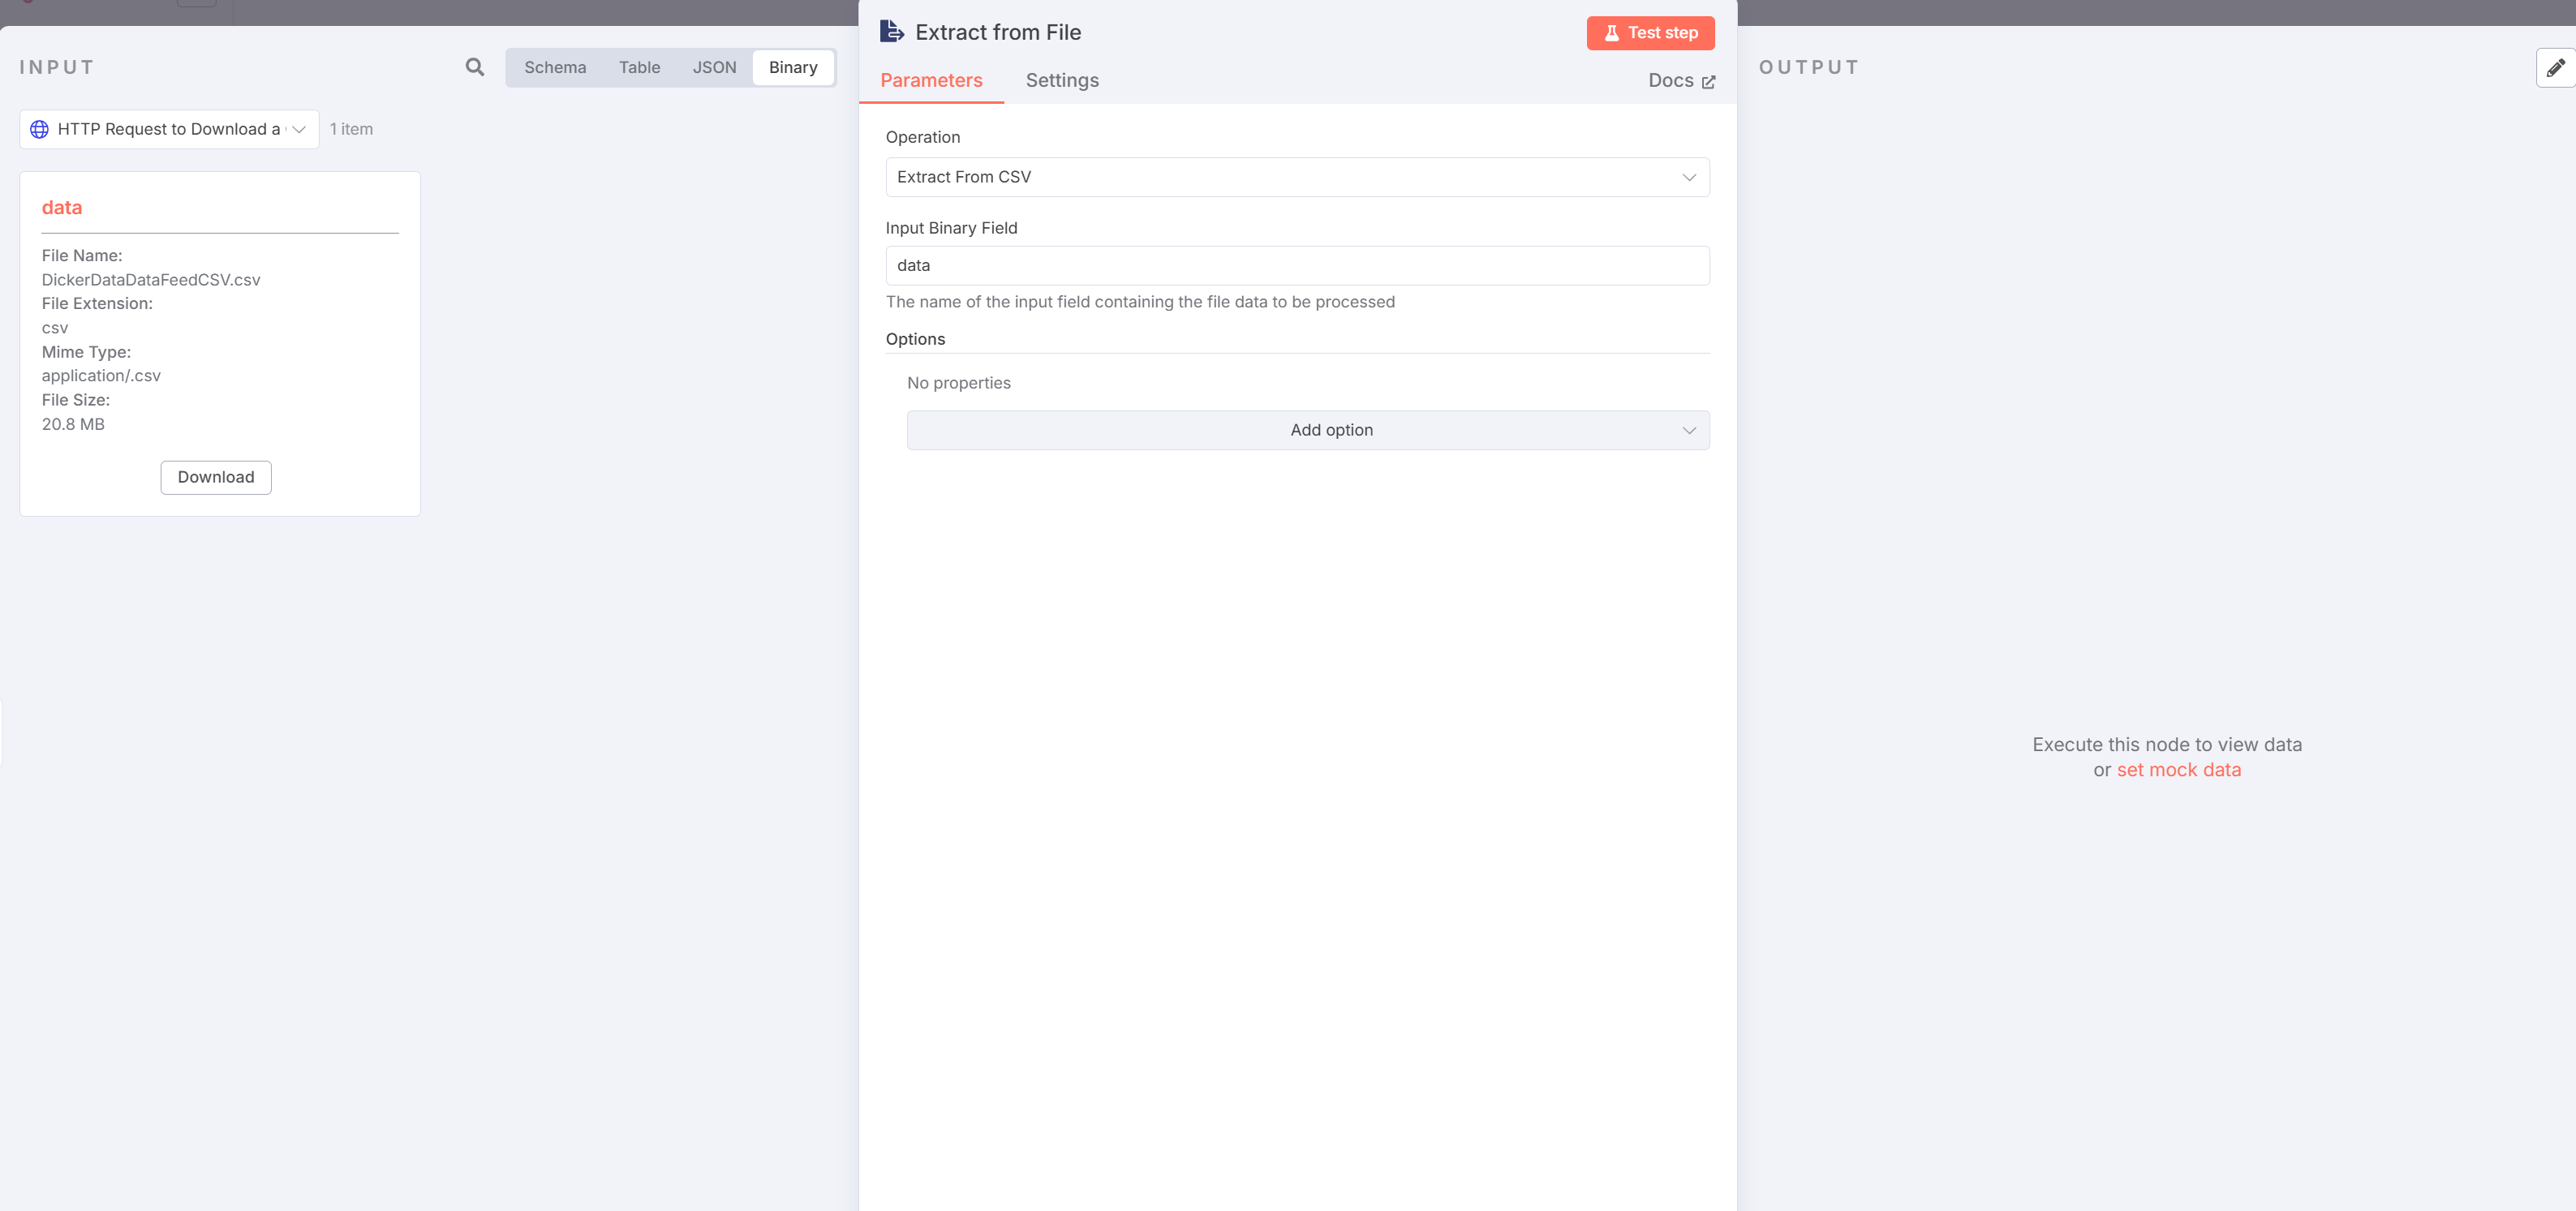Select the Binary view toggle
Image resolution: width=2576 pixels, height=1211 pixels.
coord(792,67)
